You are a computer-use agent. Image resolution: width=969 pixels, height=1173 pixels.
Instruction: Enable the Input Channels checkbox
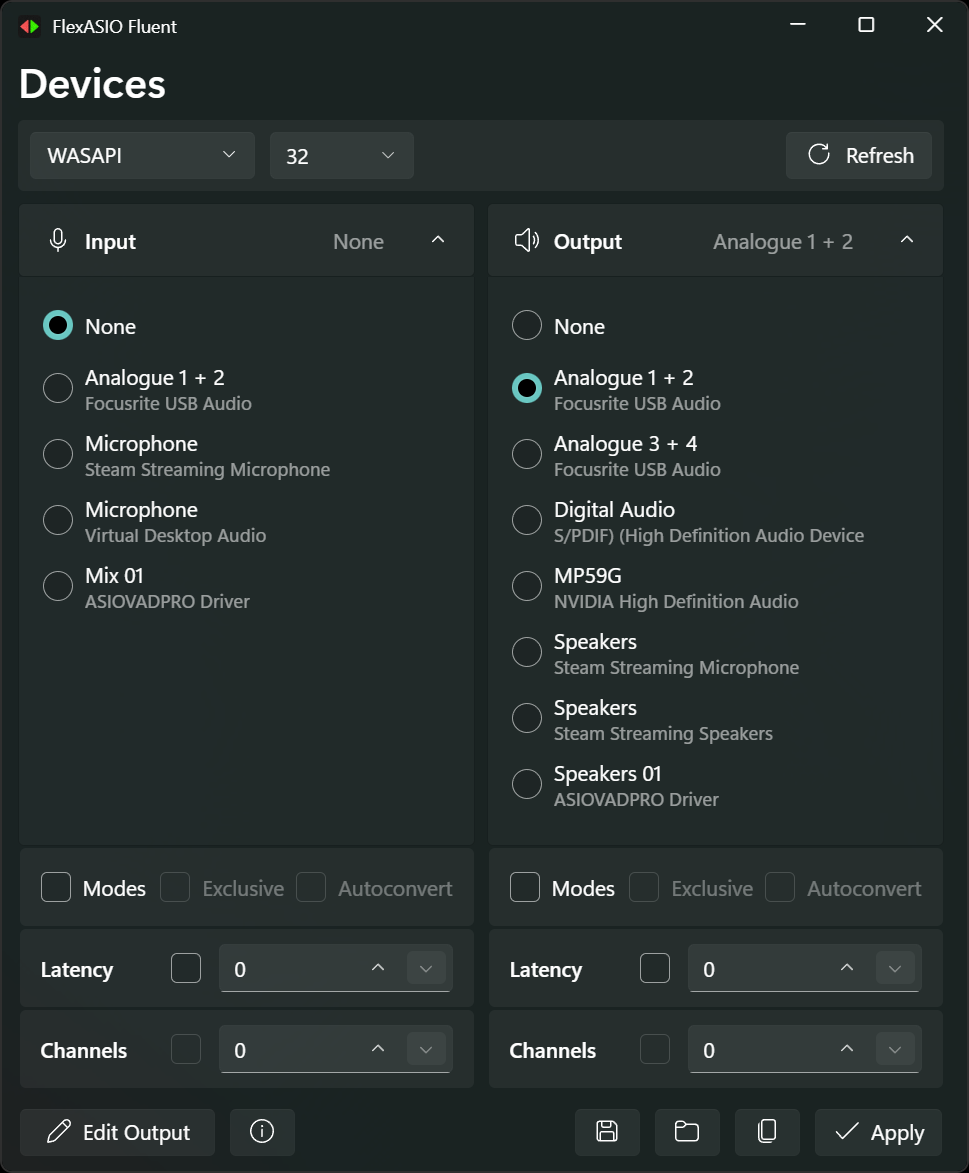pyautogui.click(x=186, y=1049)
